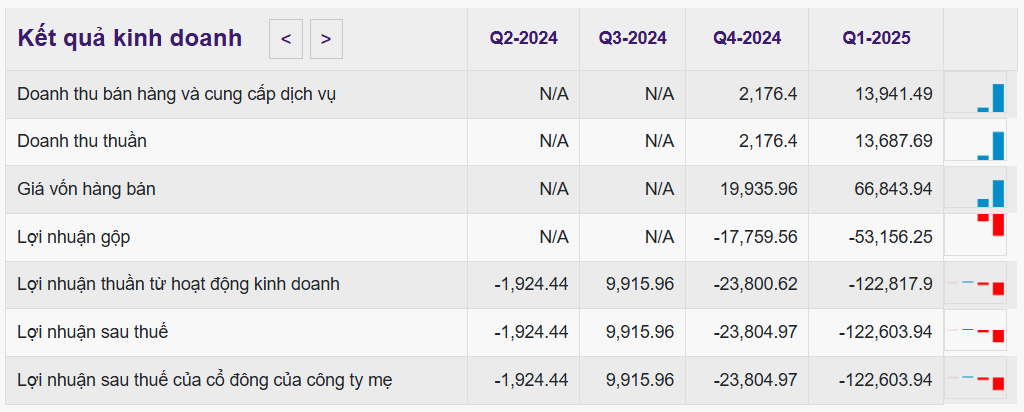Open the Lợi nhuận gộp mini chart
1024x412 pixels.
[x=976, y=233]
